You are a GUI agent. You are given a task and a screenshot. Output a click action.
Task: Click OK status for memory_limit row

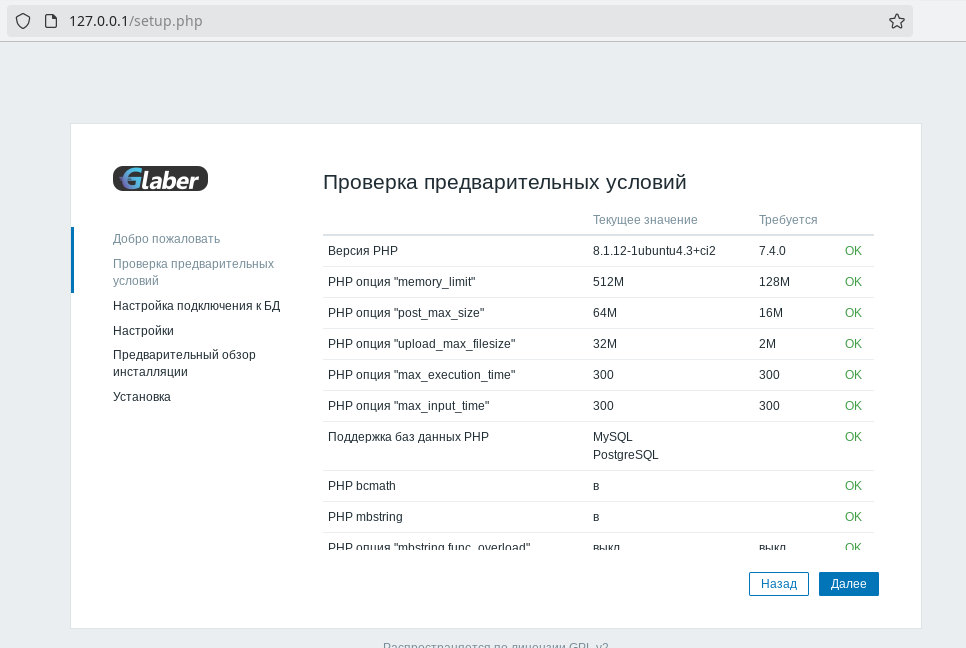click(852, 282)
